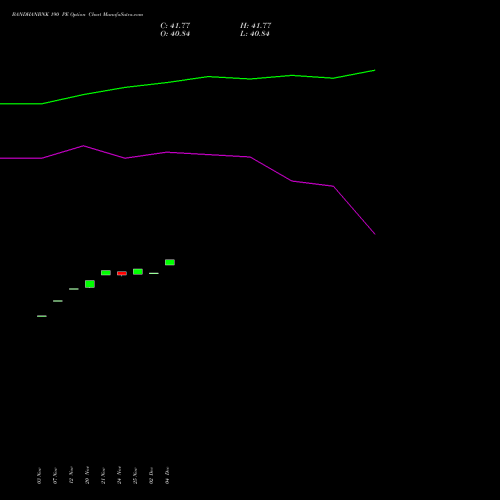Select the 04 Dec date label

click(x=167, y=476)
